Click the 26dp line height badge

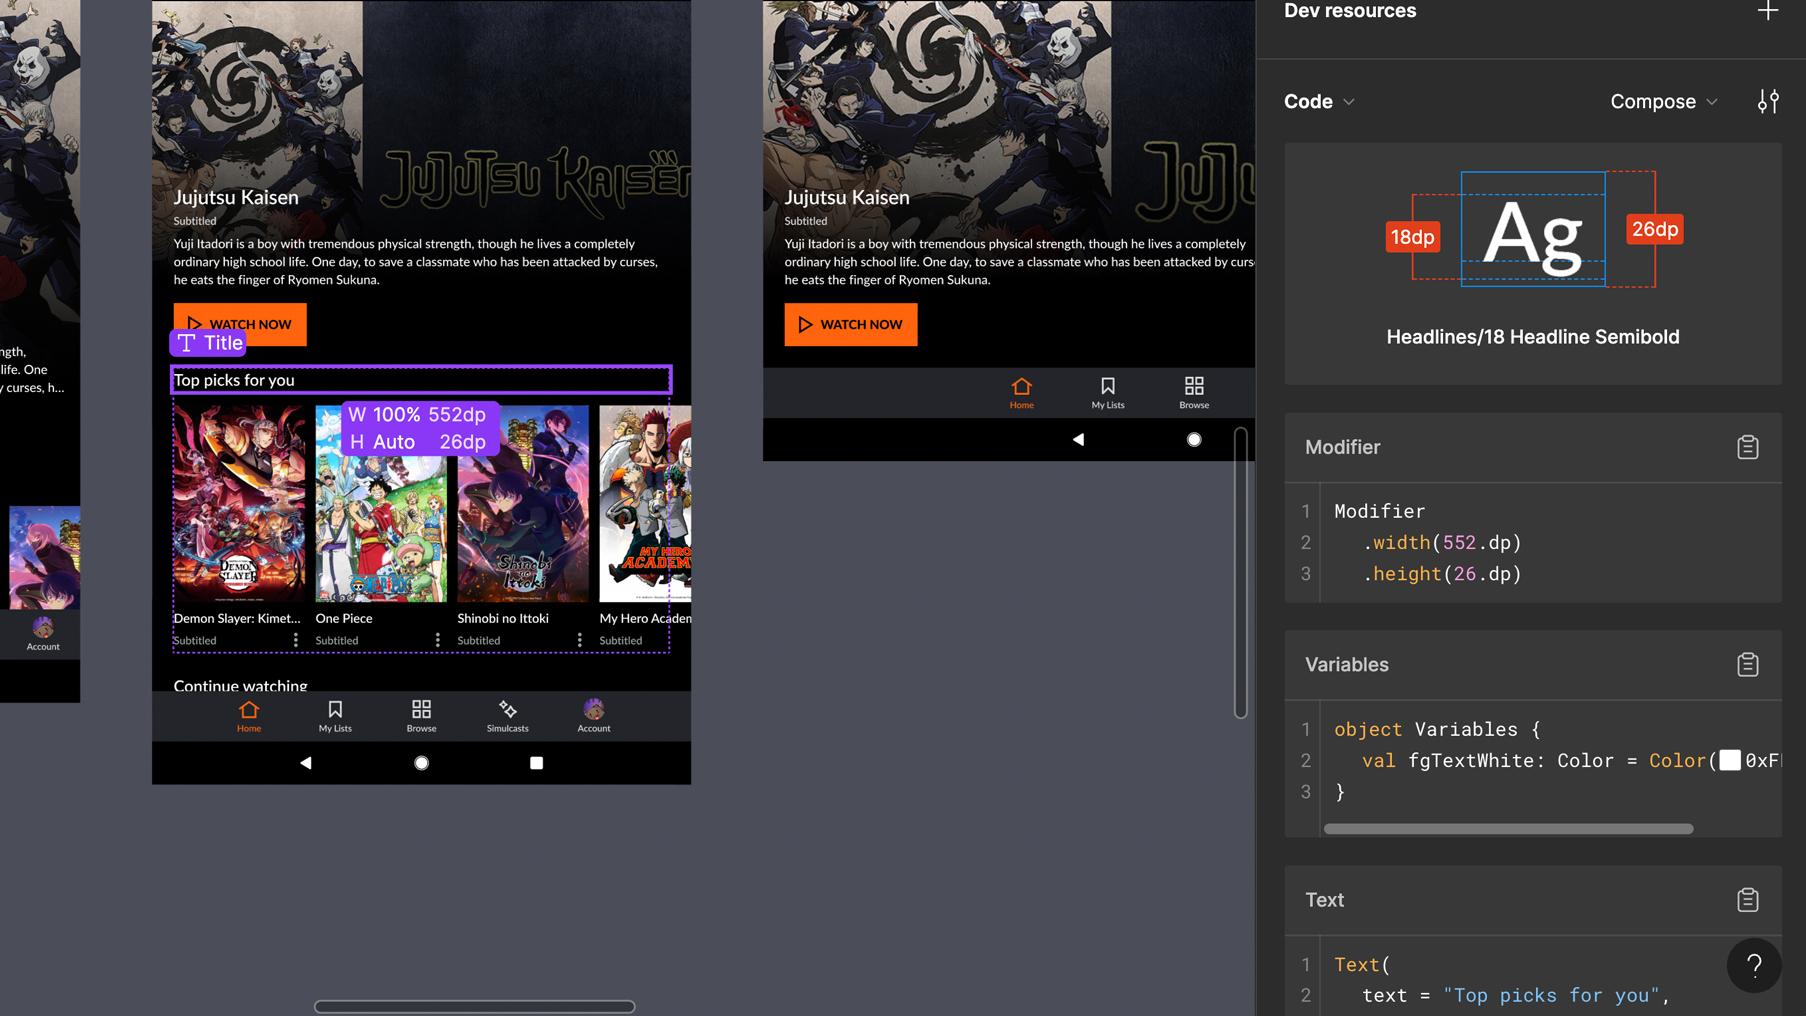pos(1655,229)
